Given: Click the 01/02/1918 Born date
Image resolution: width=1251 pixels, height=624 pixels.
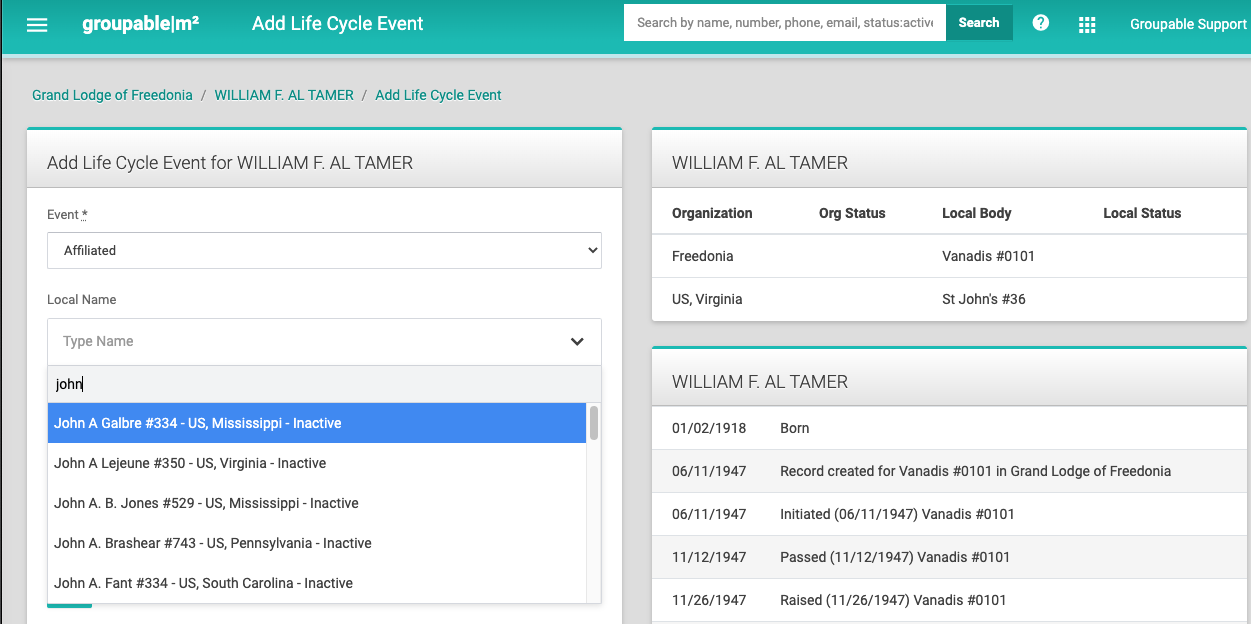Looking at the screenshot, I should coord(709,428).
